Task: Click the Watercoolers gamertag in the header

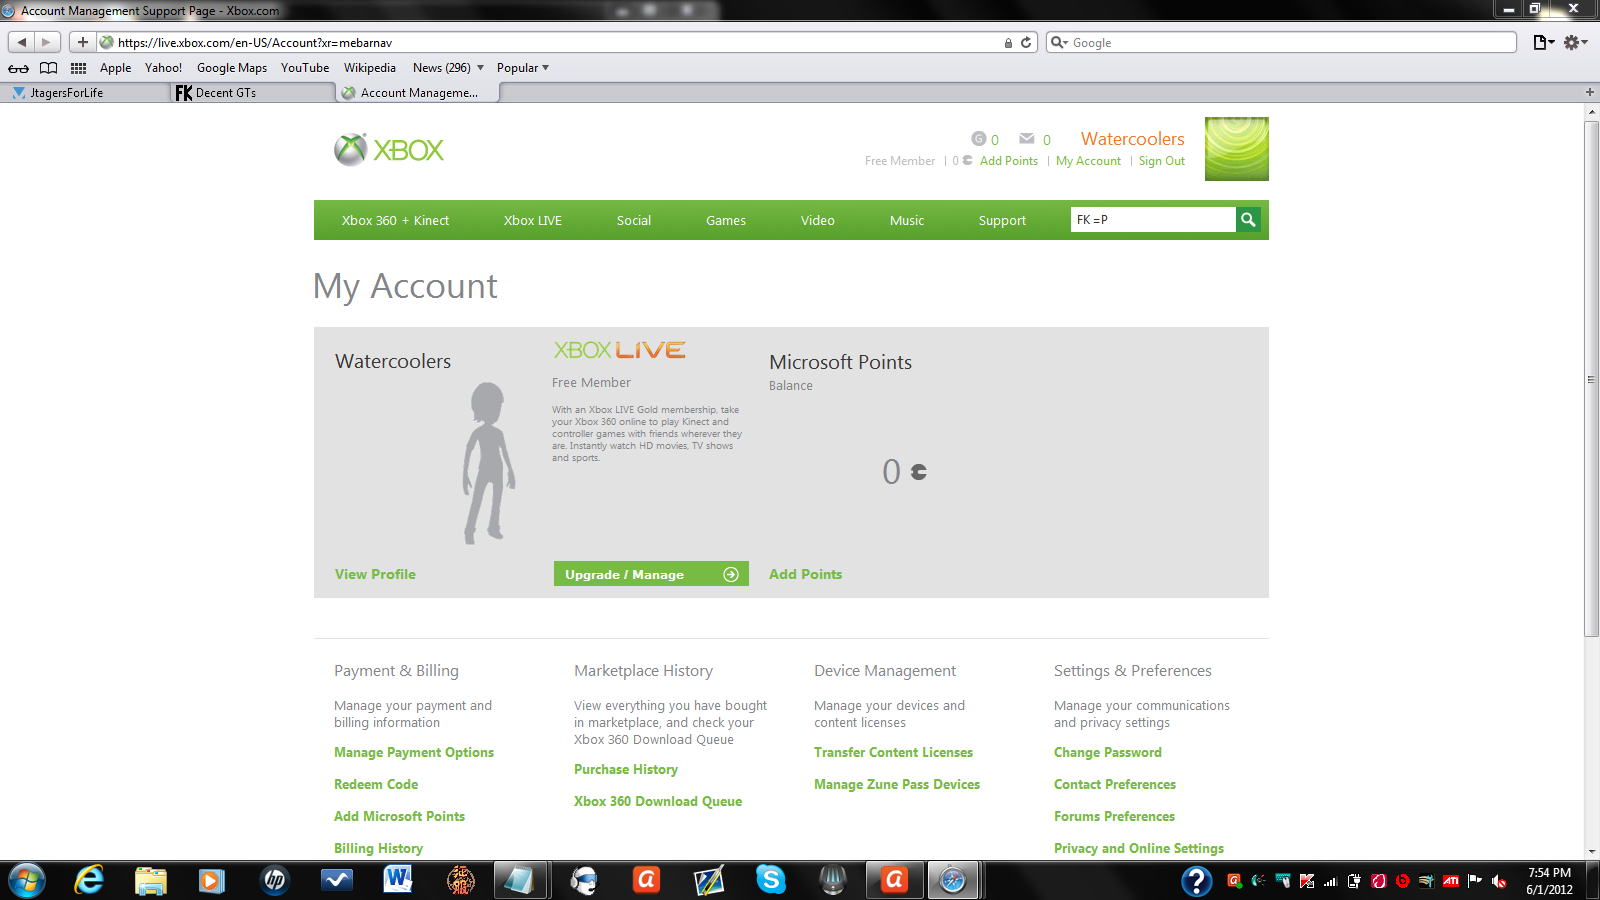Action: pos(1132,139)
